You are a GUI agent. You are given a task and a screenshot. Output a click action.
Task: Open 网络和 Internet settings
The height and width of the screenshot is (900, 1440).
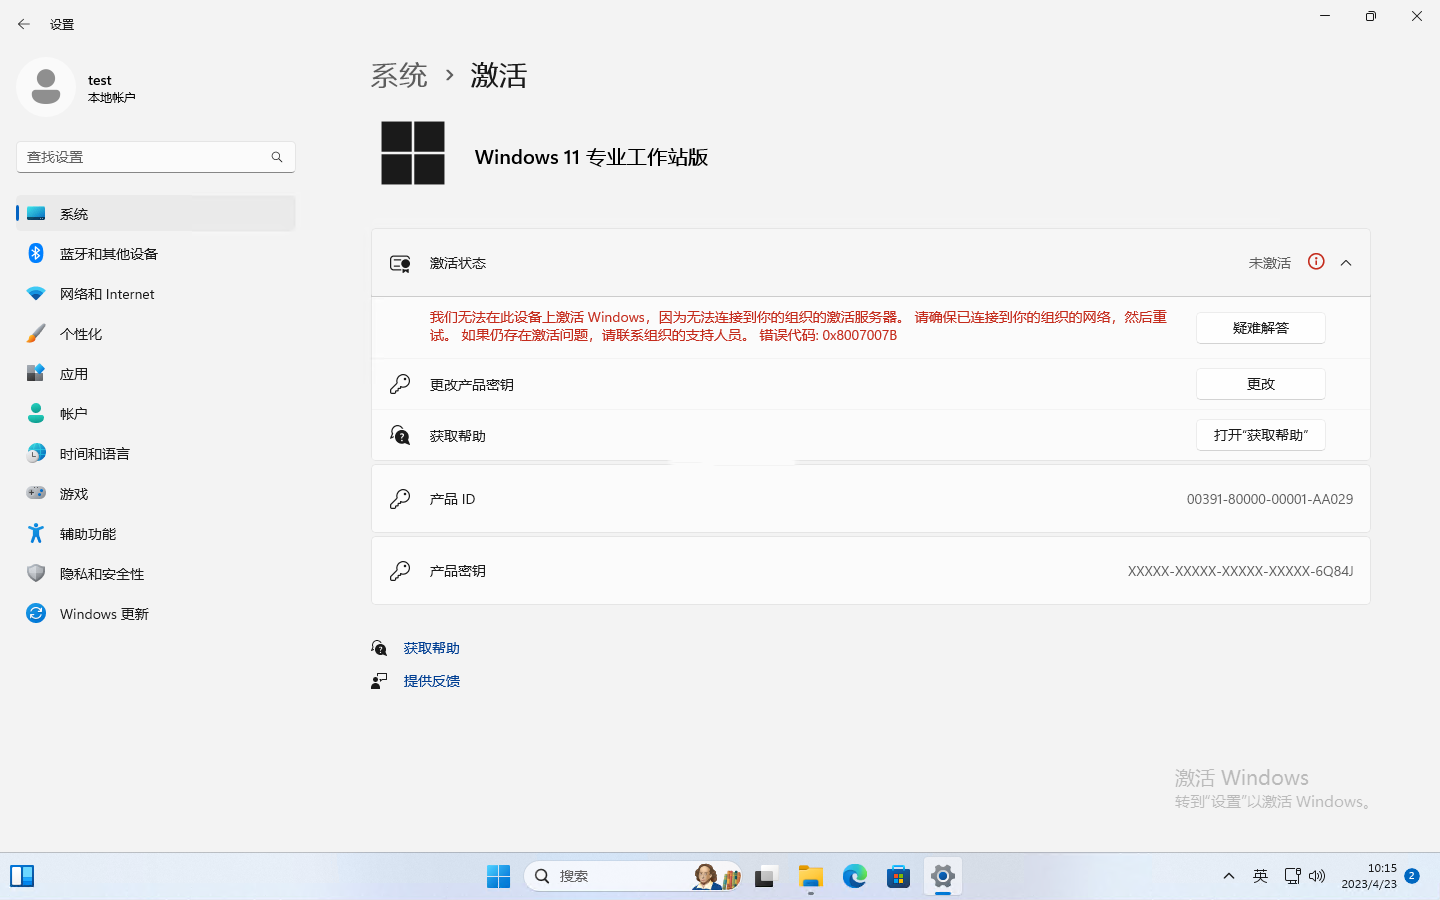pos(156,294)
